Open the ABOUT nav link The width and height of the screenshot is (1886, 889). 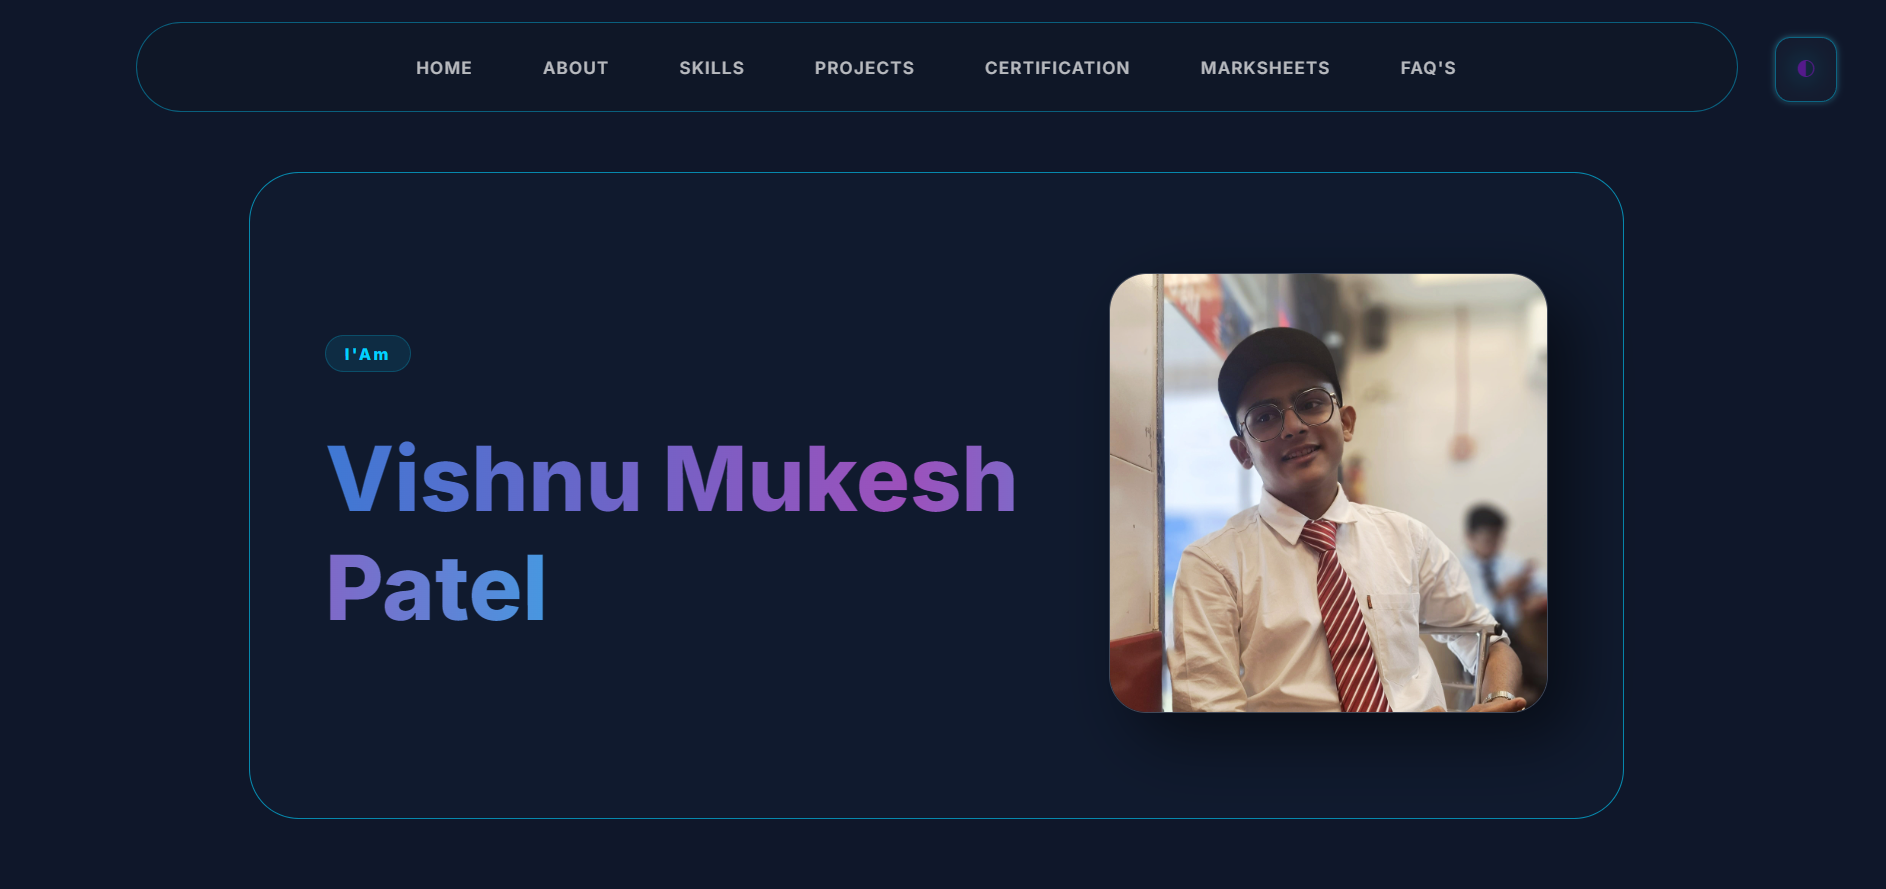point(575,68)
